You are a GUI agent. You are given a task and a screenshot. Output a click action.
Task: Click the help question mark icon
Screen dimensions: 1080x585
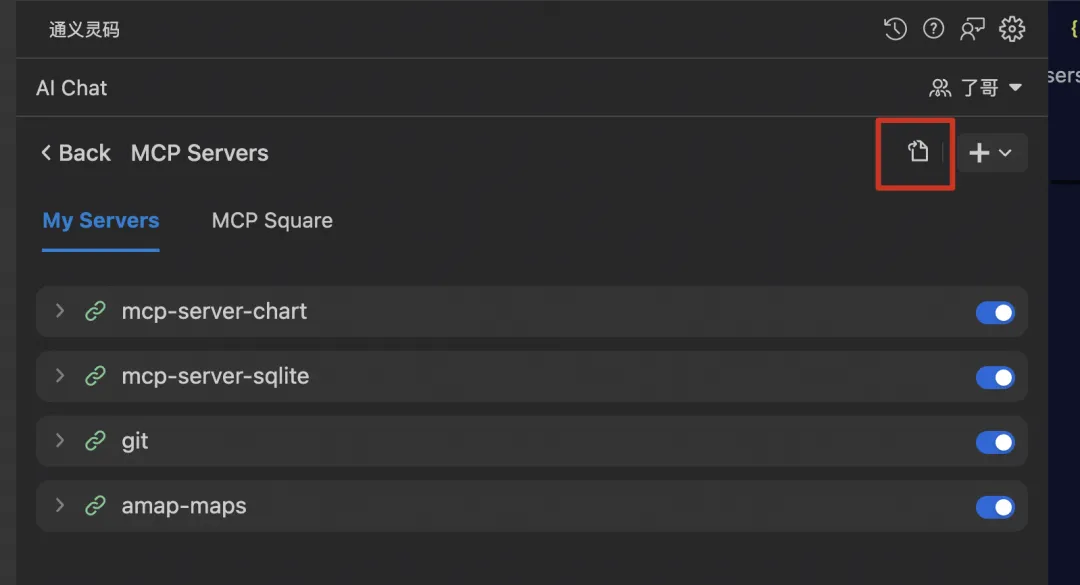934,29
